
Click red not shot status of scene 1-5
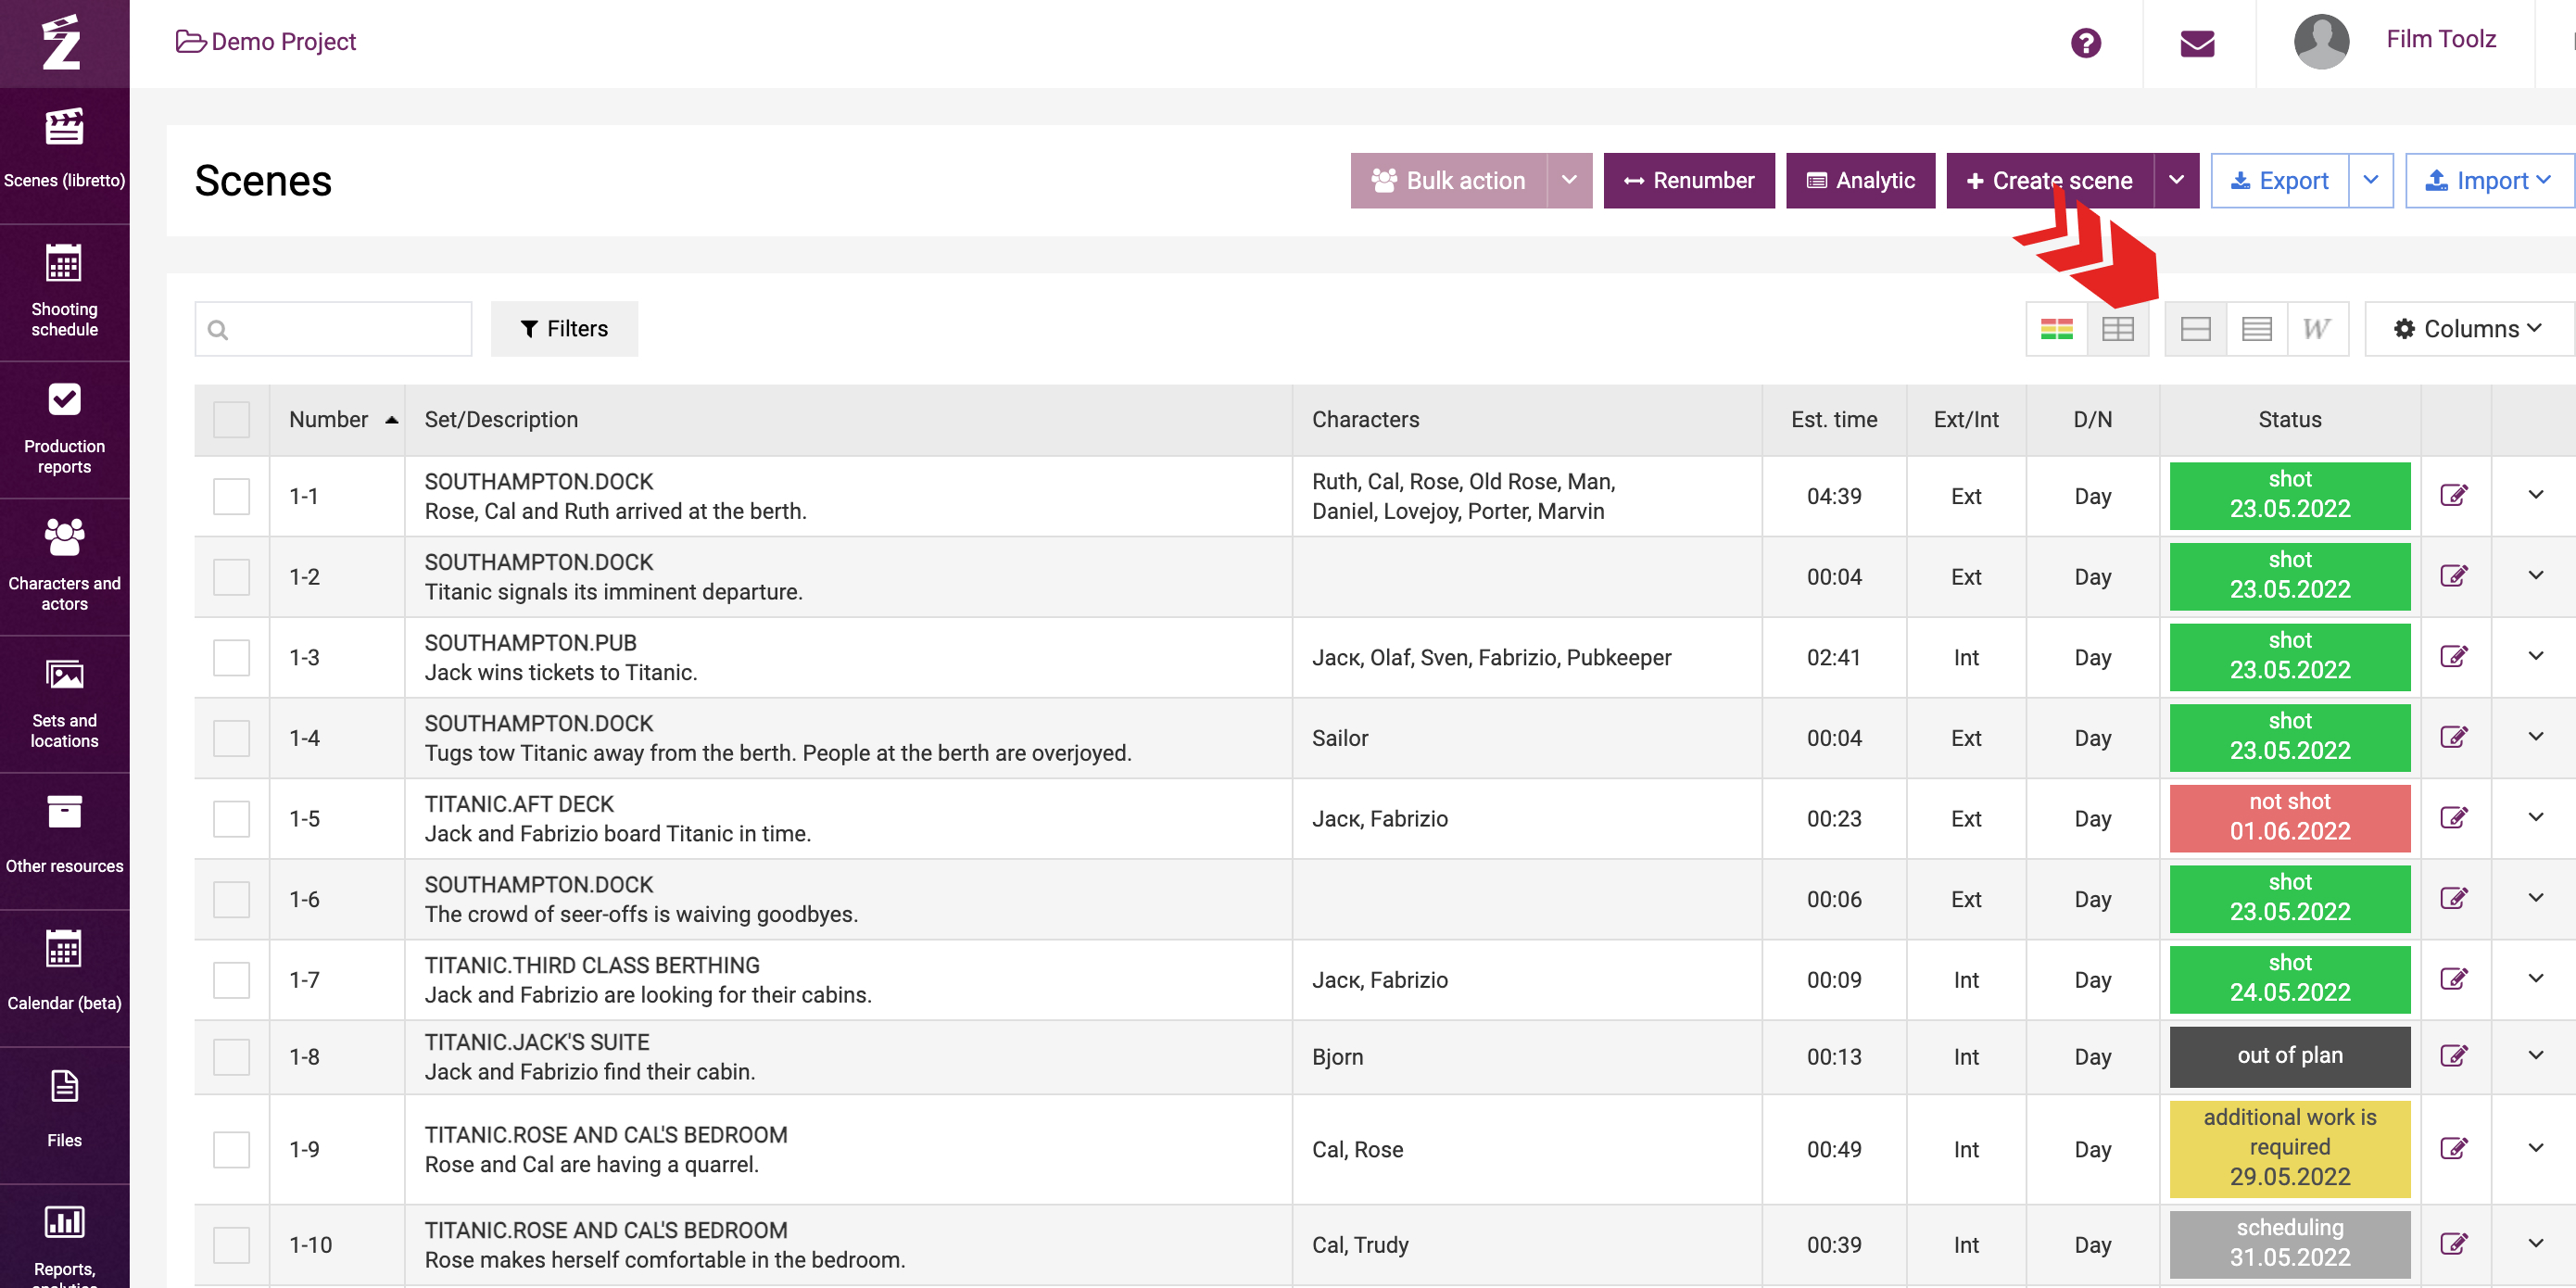pyautogui.click(x=2289, y=818)
